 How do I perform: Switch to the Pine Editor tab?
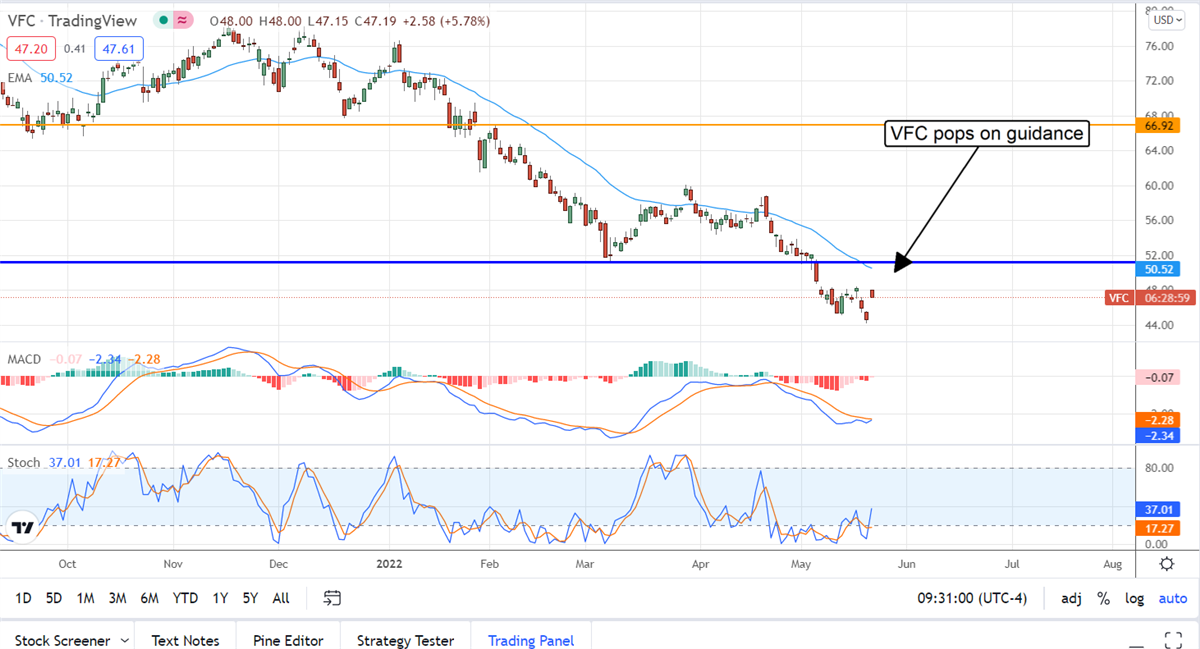(x=287, y=640)
